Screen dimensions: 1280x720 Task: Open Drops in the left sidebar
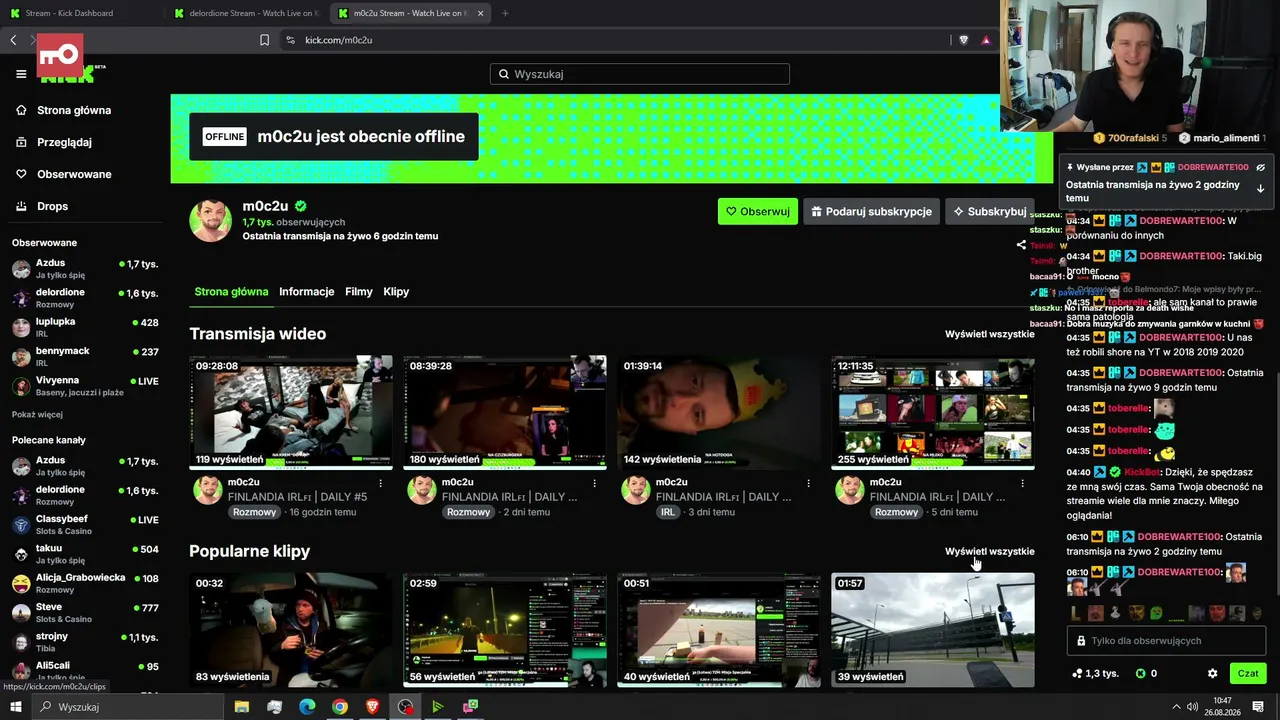42,206
